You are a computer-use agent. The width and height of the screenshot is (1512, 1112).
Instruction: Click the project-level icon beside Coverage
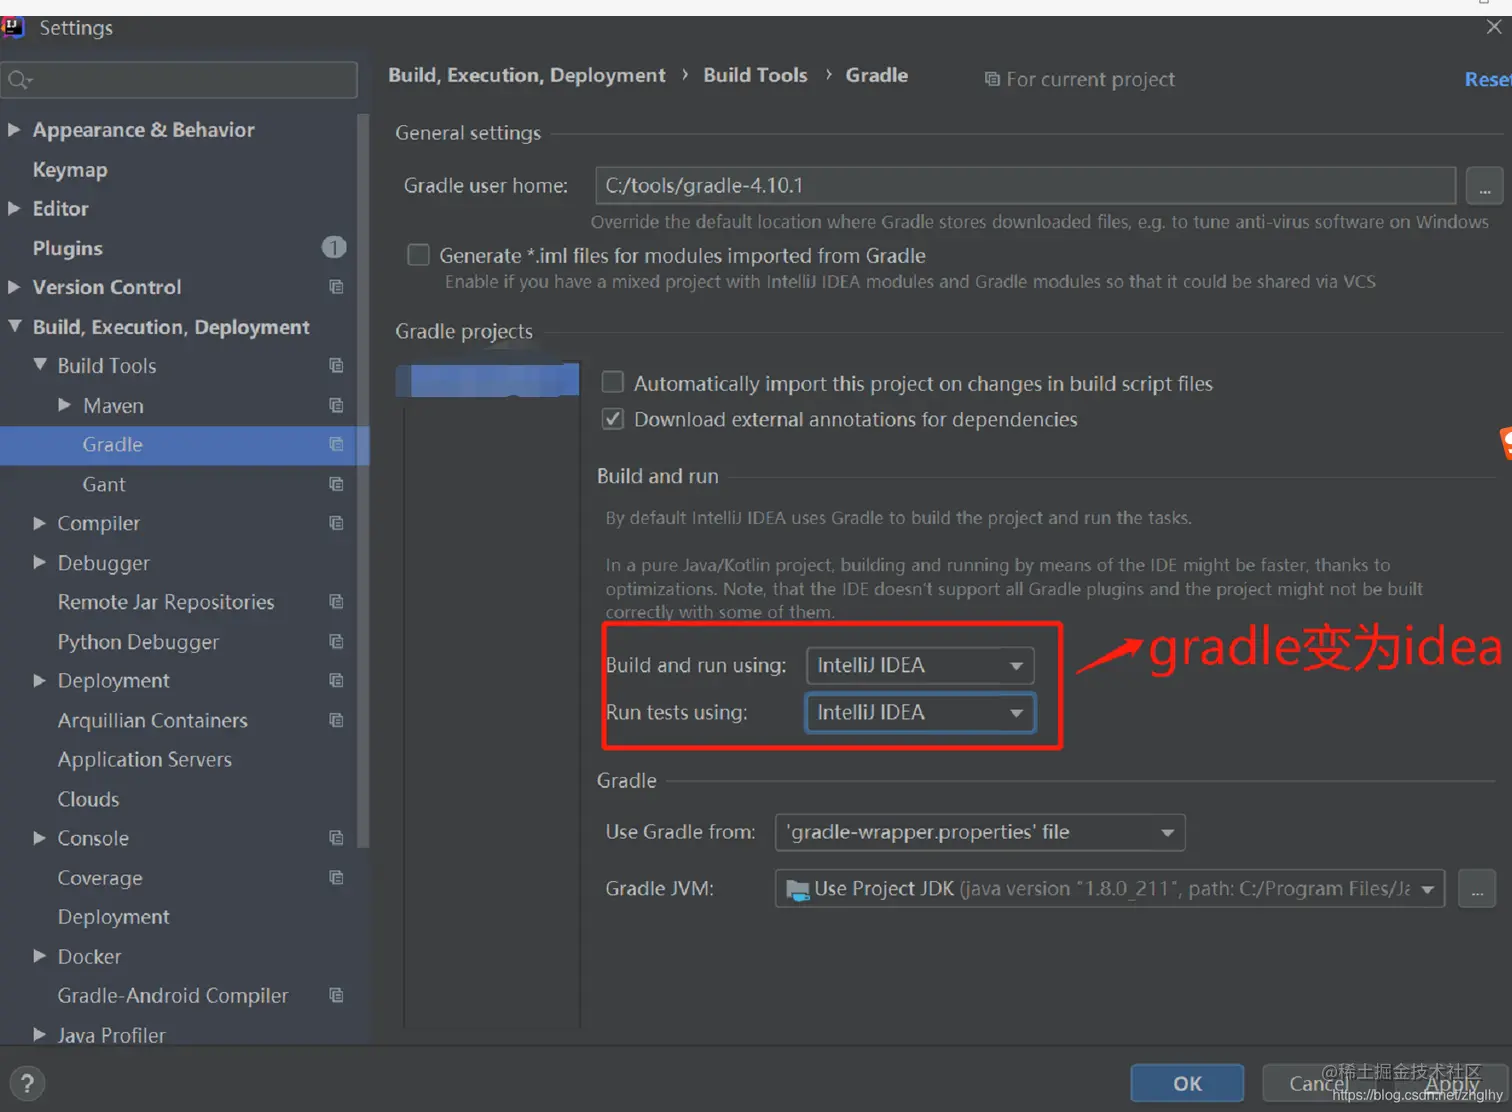(x=336, y=877)
